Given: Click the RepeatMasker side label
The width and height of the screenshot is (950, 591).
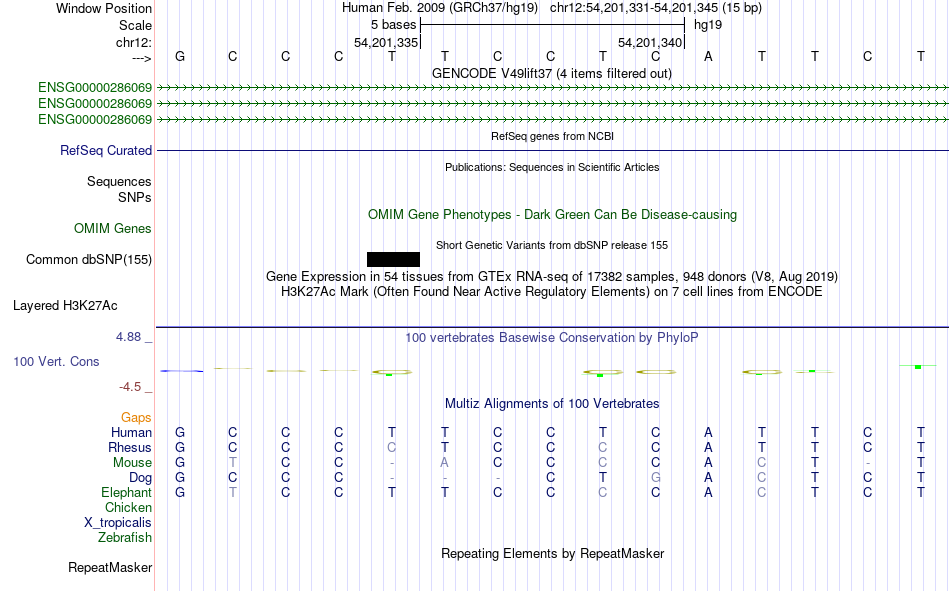Looking at the screenshot, I should tap(110, 567).
